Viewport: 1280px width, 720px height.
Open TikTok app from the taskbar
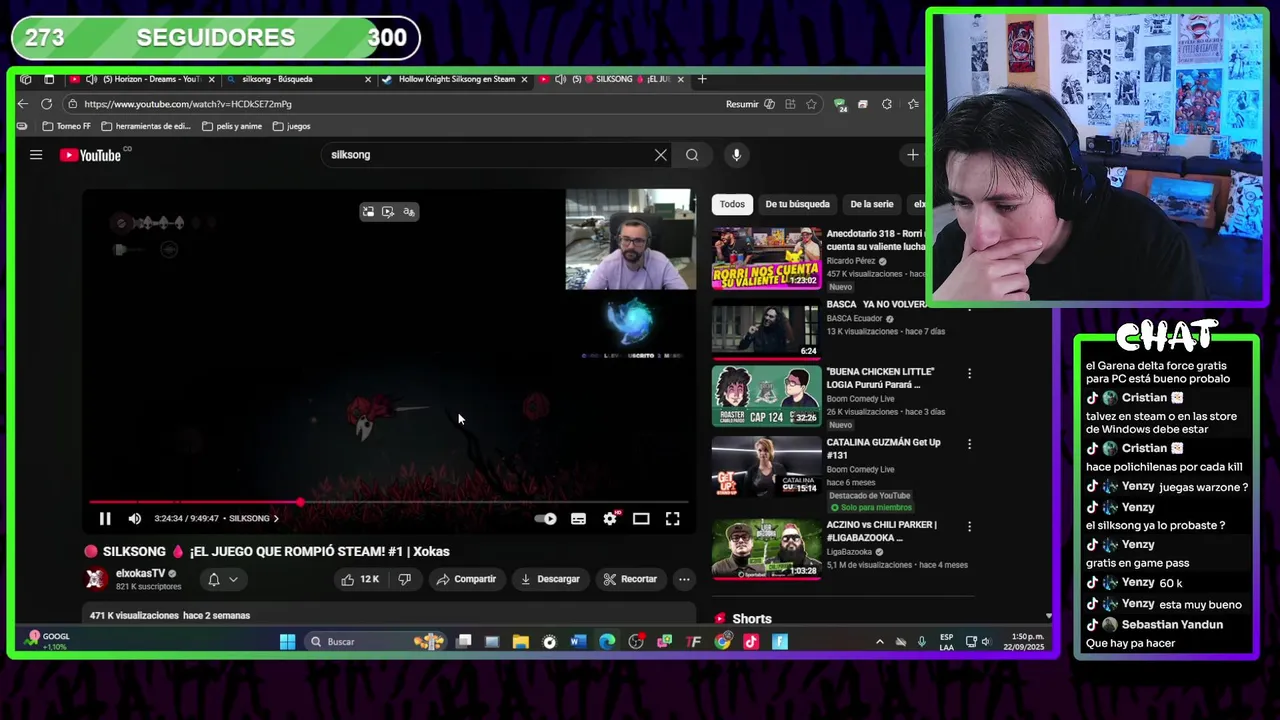click(751, 642)
